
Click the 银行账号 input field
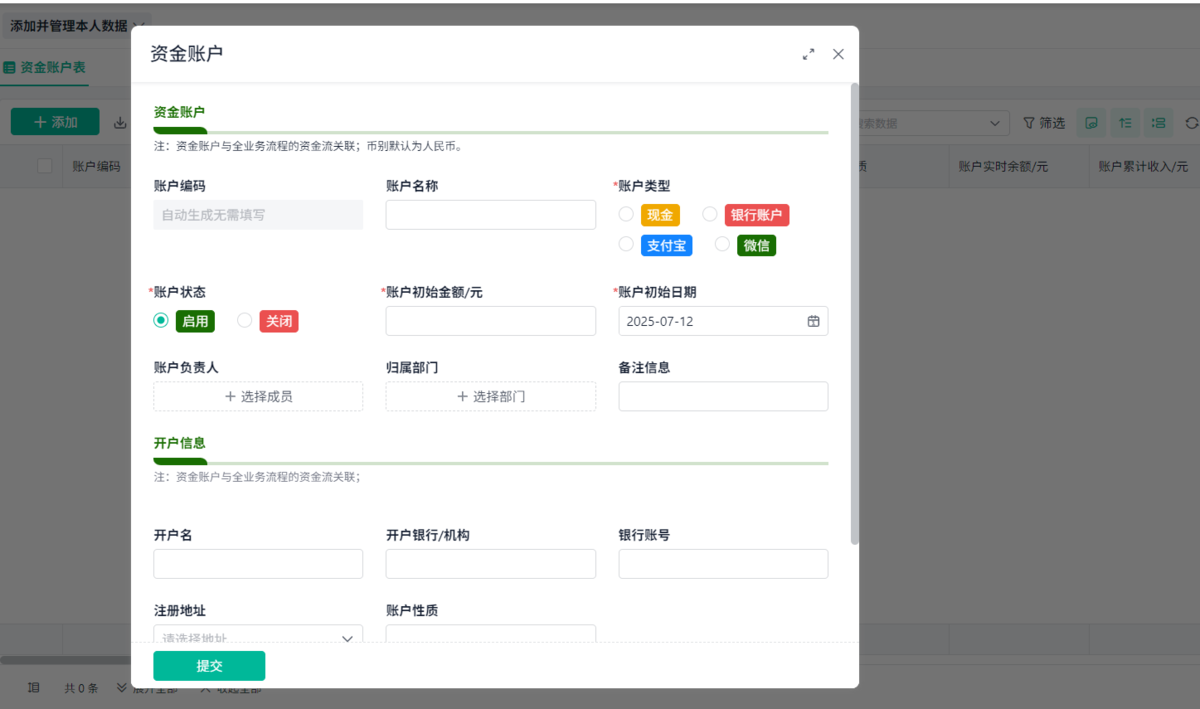pos(723,563)
